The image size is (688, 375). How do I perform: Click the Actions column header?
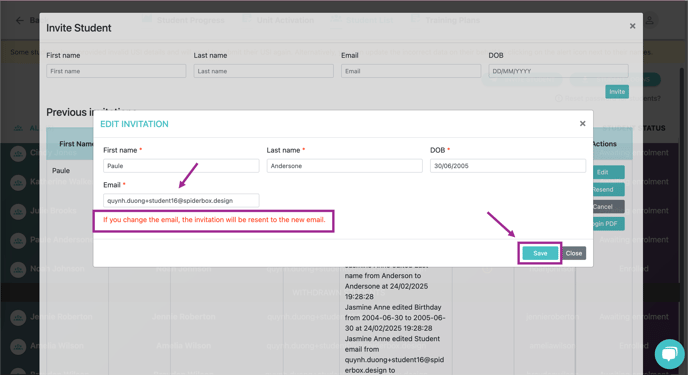point(604,144)
